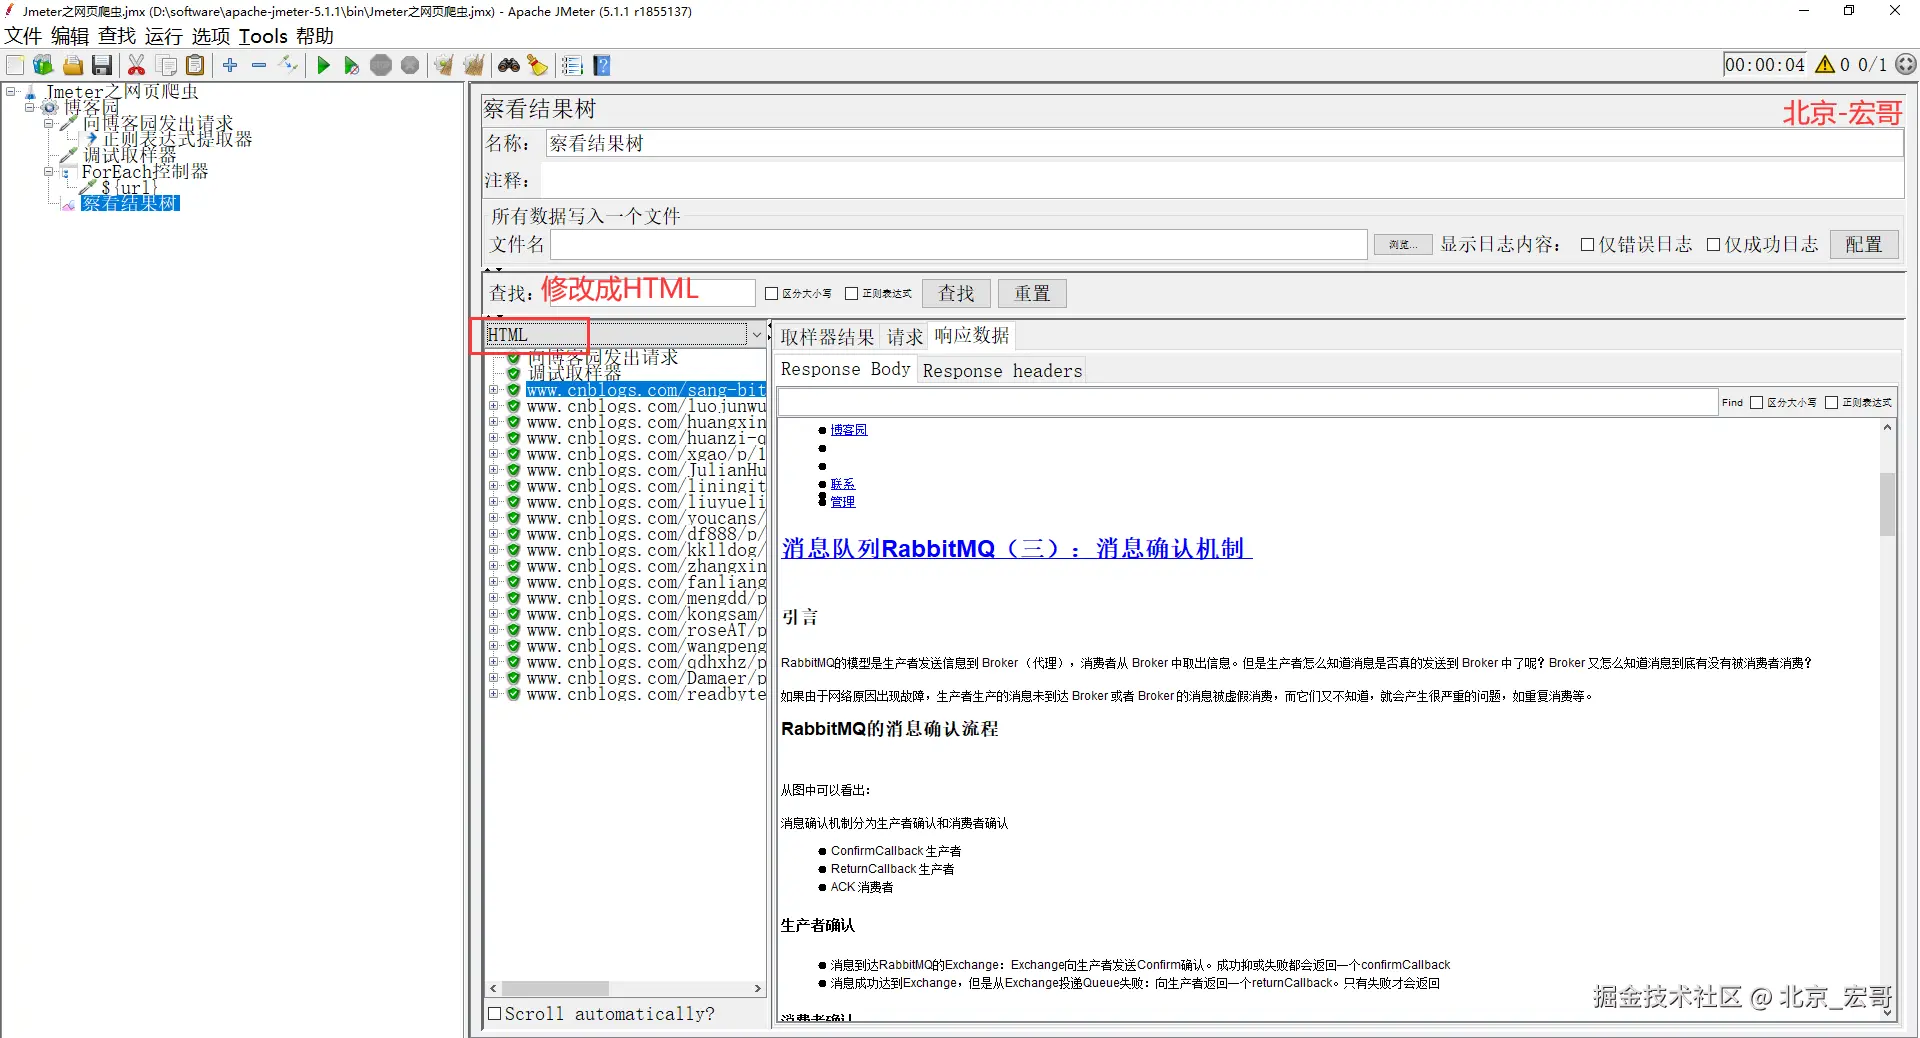This screenshot has width=1920, height=1038.
Task: Click the Paste clipboard icon
Action: click(x=196, y=65)
